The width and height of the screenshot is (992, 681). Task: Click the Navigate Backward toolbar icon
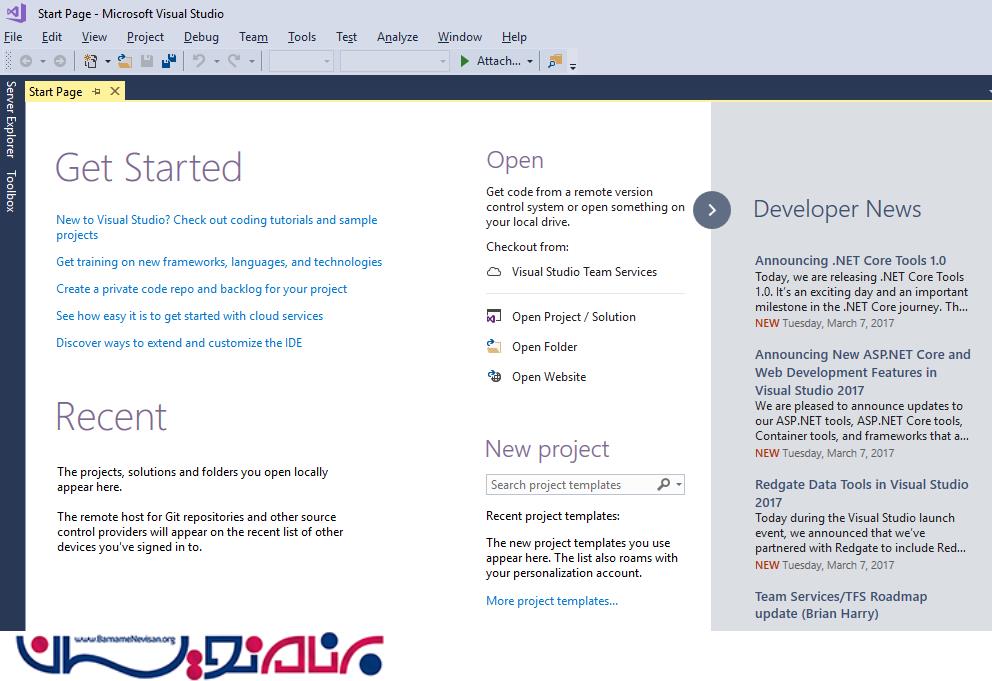click(26, 61)
